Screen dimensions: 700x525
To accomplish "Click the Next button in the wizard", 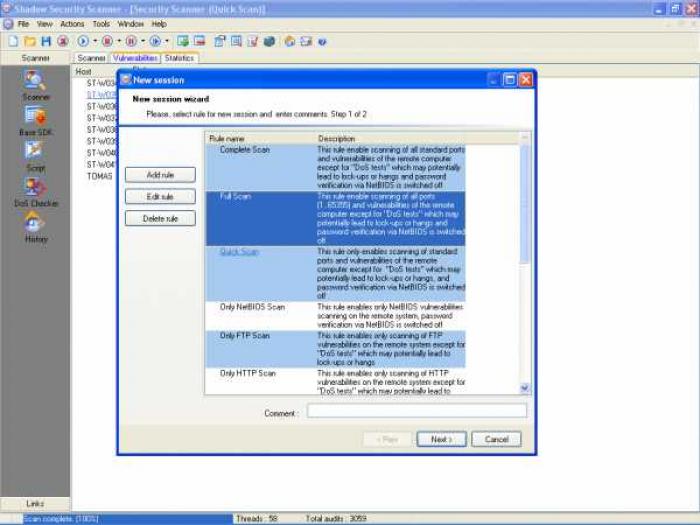I will coord(442,439).
